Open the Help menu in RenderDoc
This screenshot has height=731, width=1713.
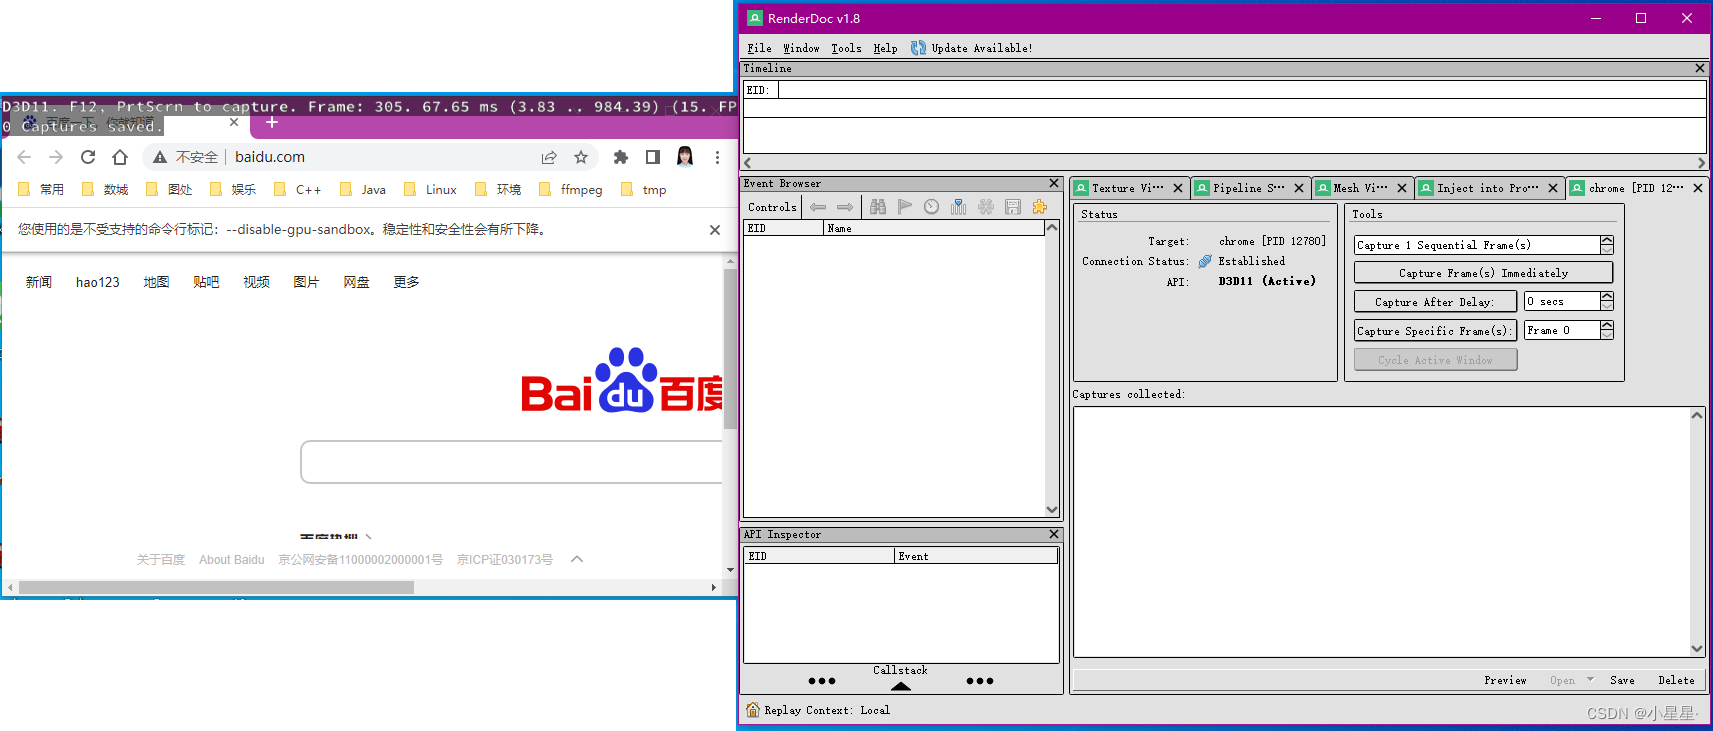coord(885,48)
